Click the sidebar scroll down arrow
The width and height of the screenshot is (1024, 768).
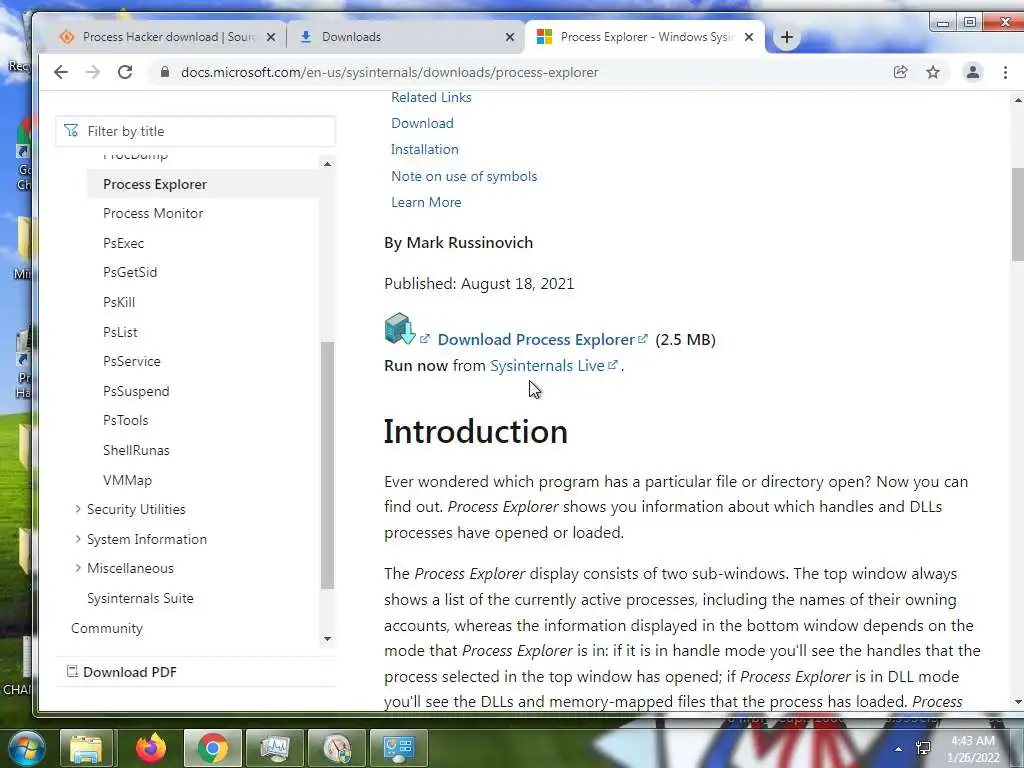click(x=327, y=639)
